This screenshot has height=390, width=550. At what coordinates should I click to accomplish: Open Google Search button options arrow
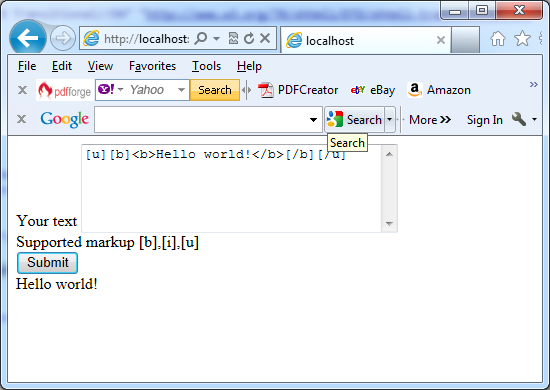(390, 120)
